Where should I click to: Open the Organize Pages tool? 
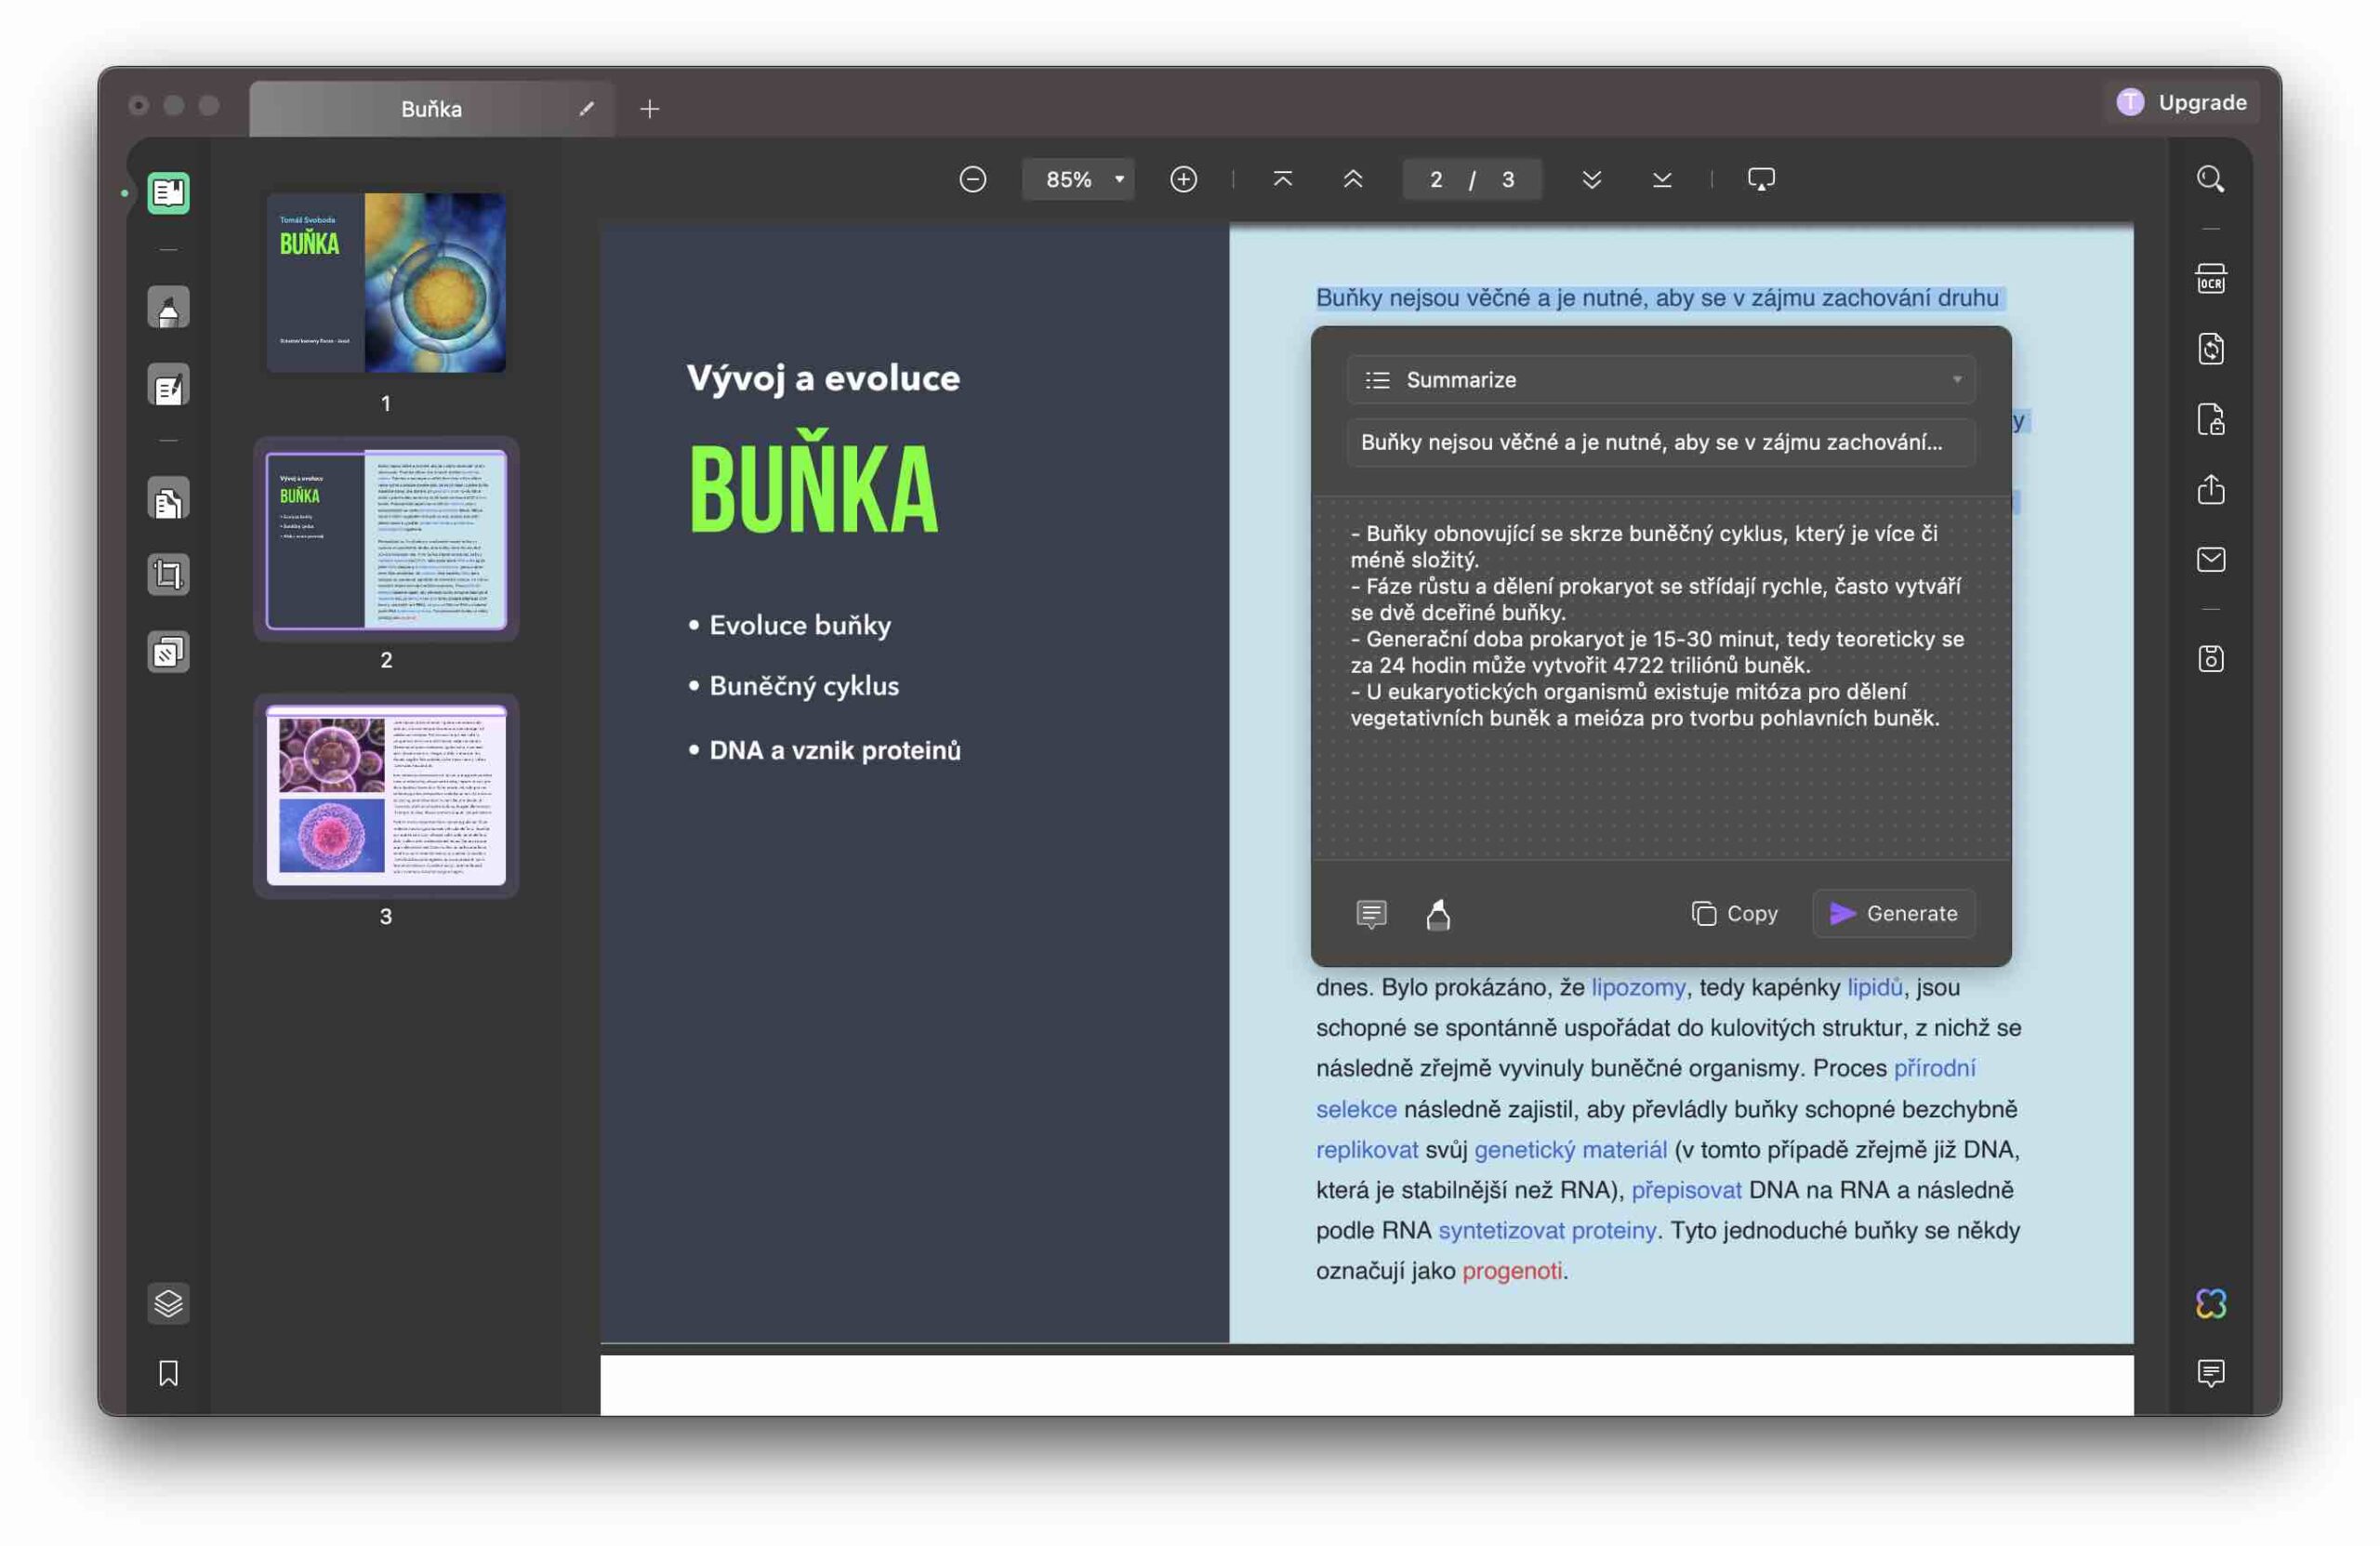[168, 499]
